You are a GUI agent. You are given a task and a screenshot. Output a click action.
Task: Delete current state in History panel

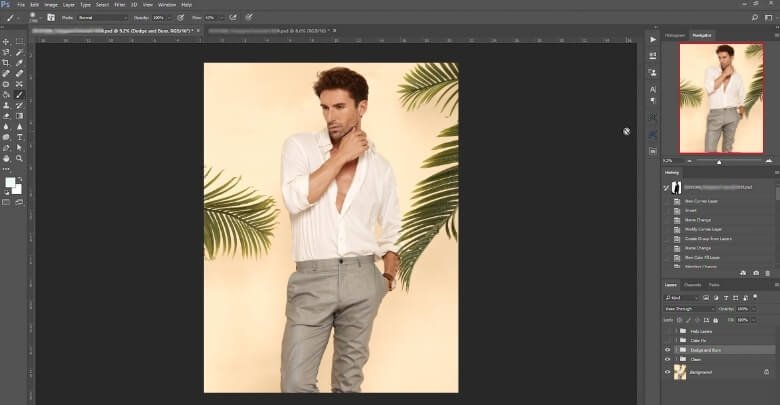click(768, 273)
